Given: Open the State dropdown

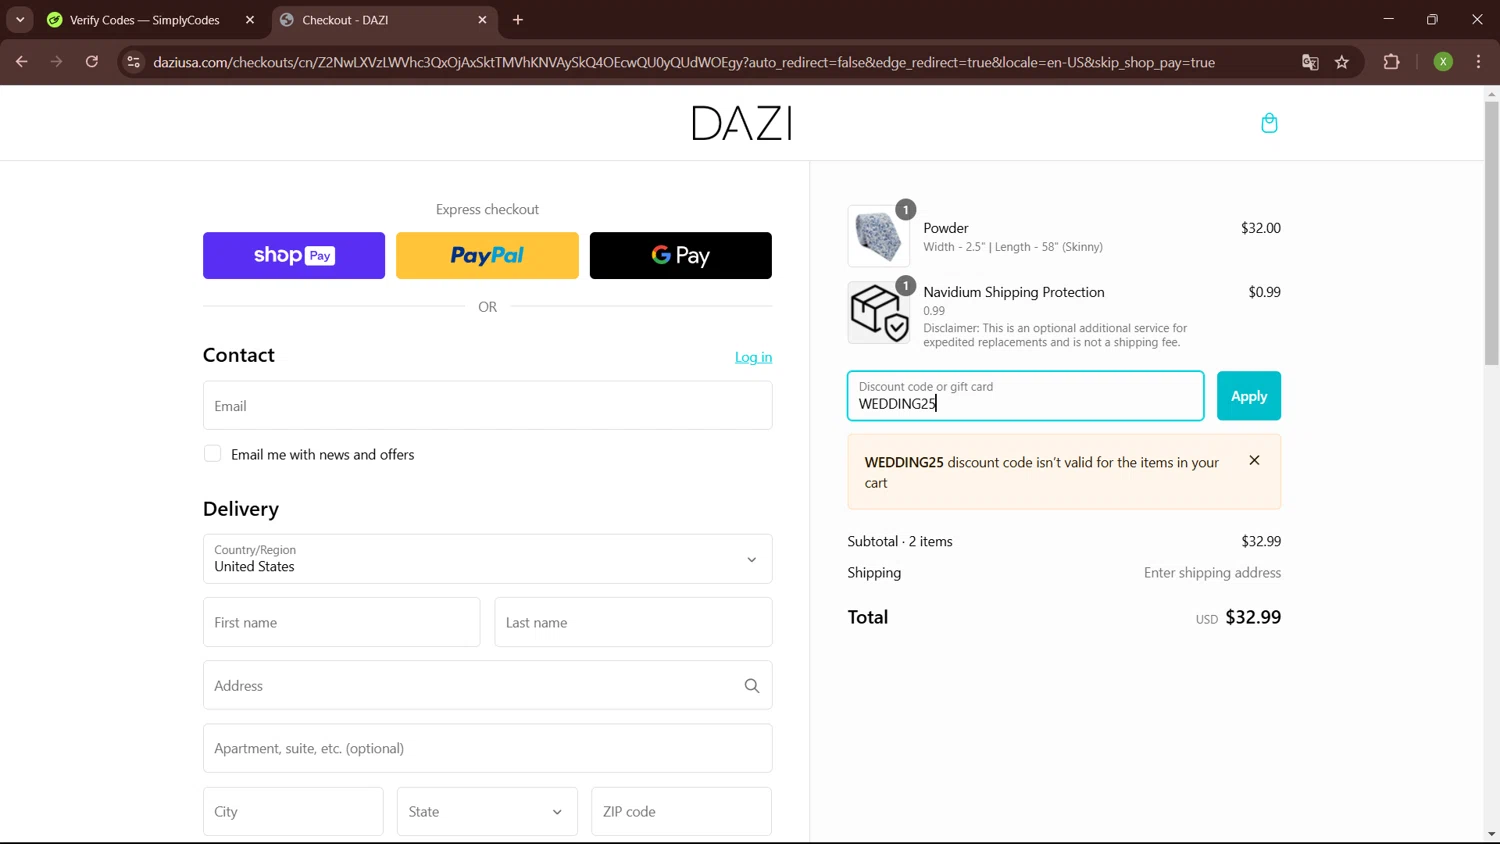Looking at the screenshot, I should pyautogui.click(x=487, y=811).
